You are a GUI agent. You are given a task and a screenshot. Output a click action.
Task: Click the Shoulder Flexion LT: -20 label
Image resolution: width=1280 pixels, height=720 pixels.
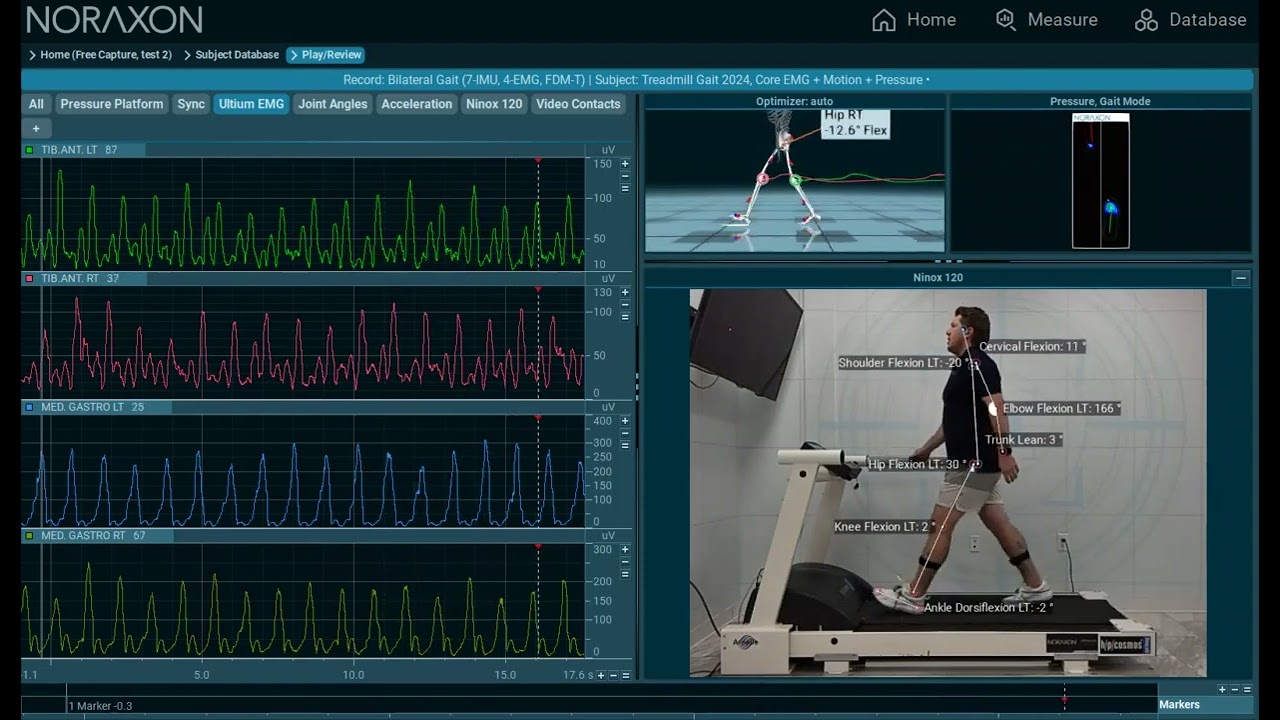click(x=904, y=363)
